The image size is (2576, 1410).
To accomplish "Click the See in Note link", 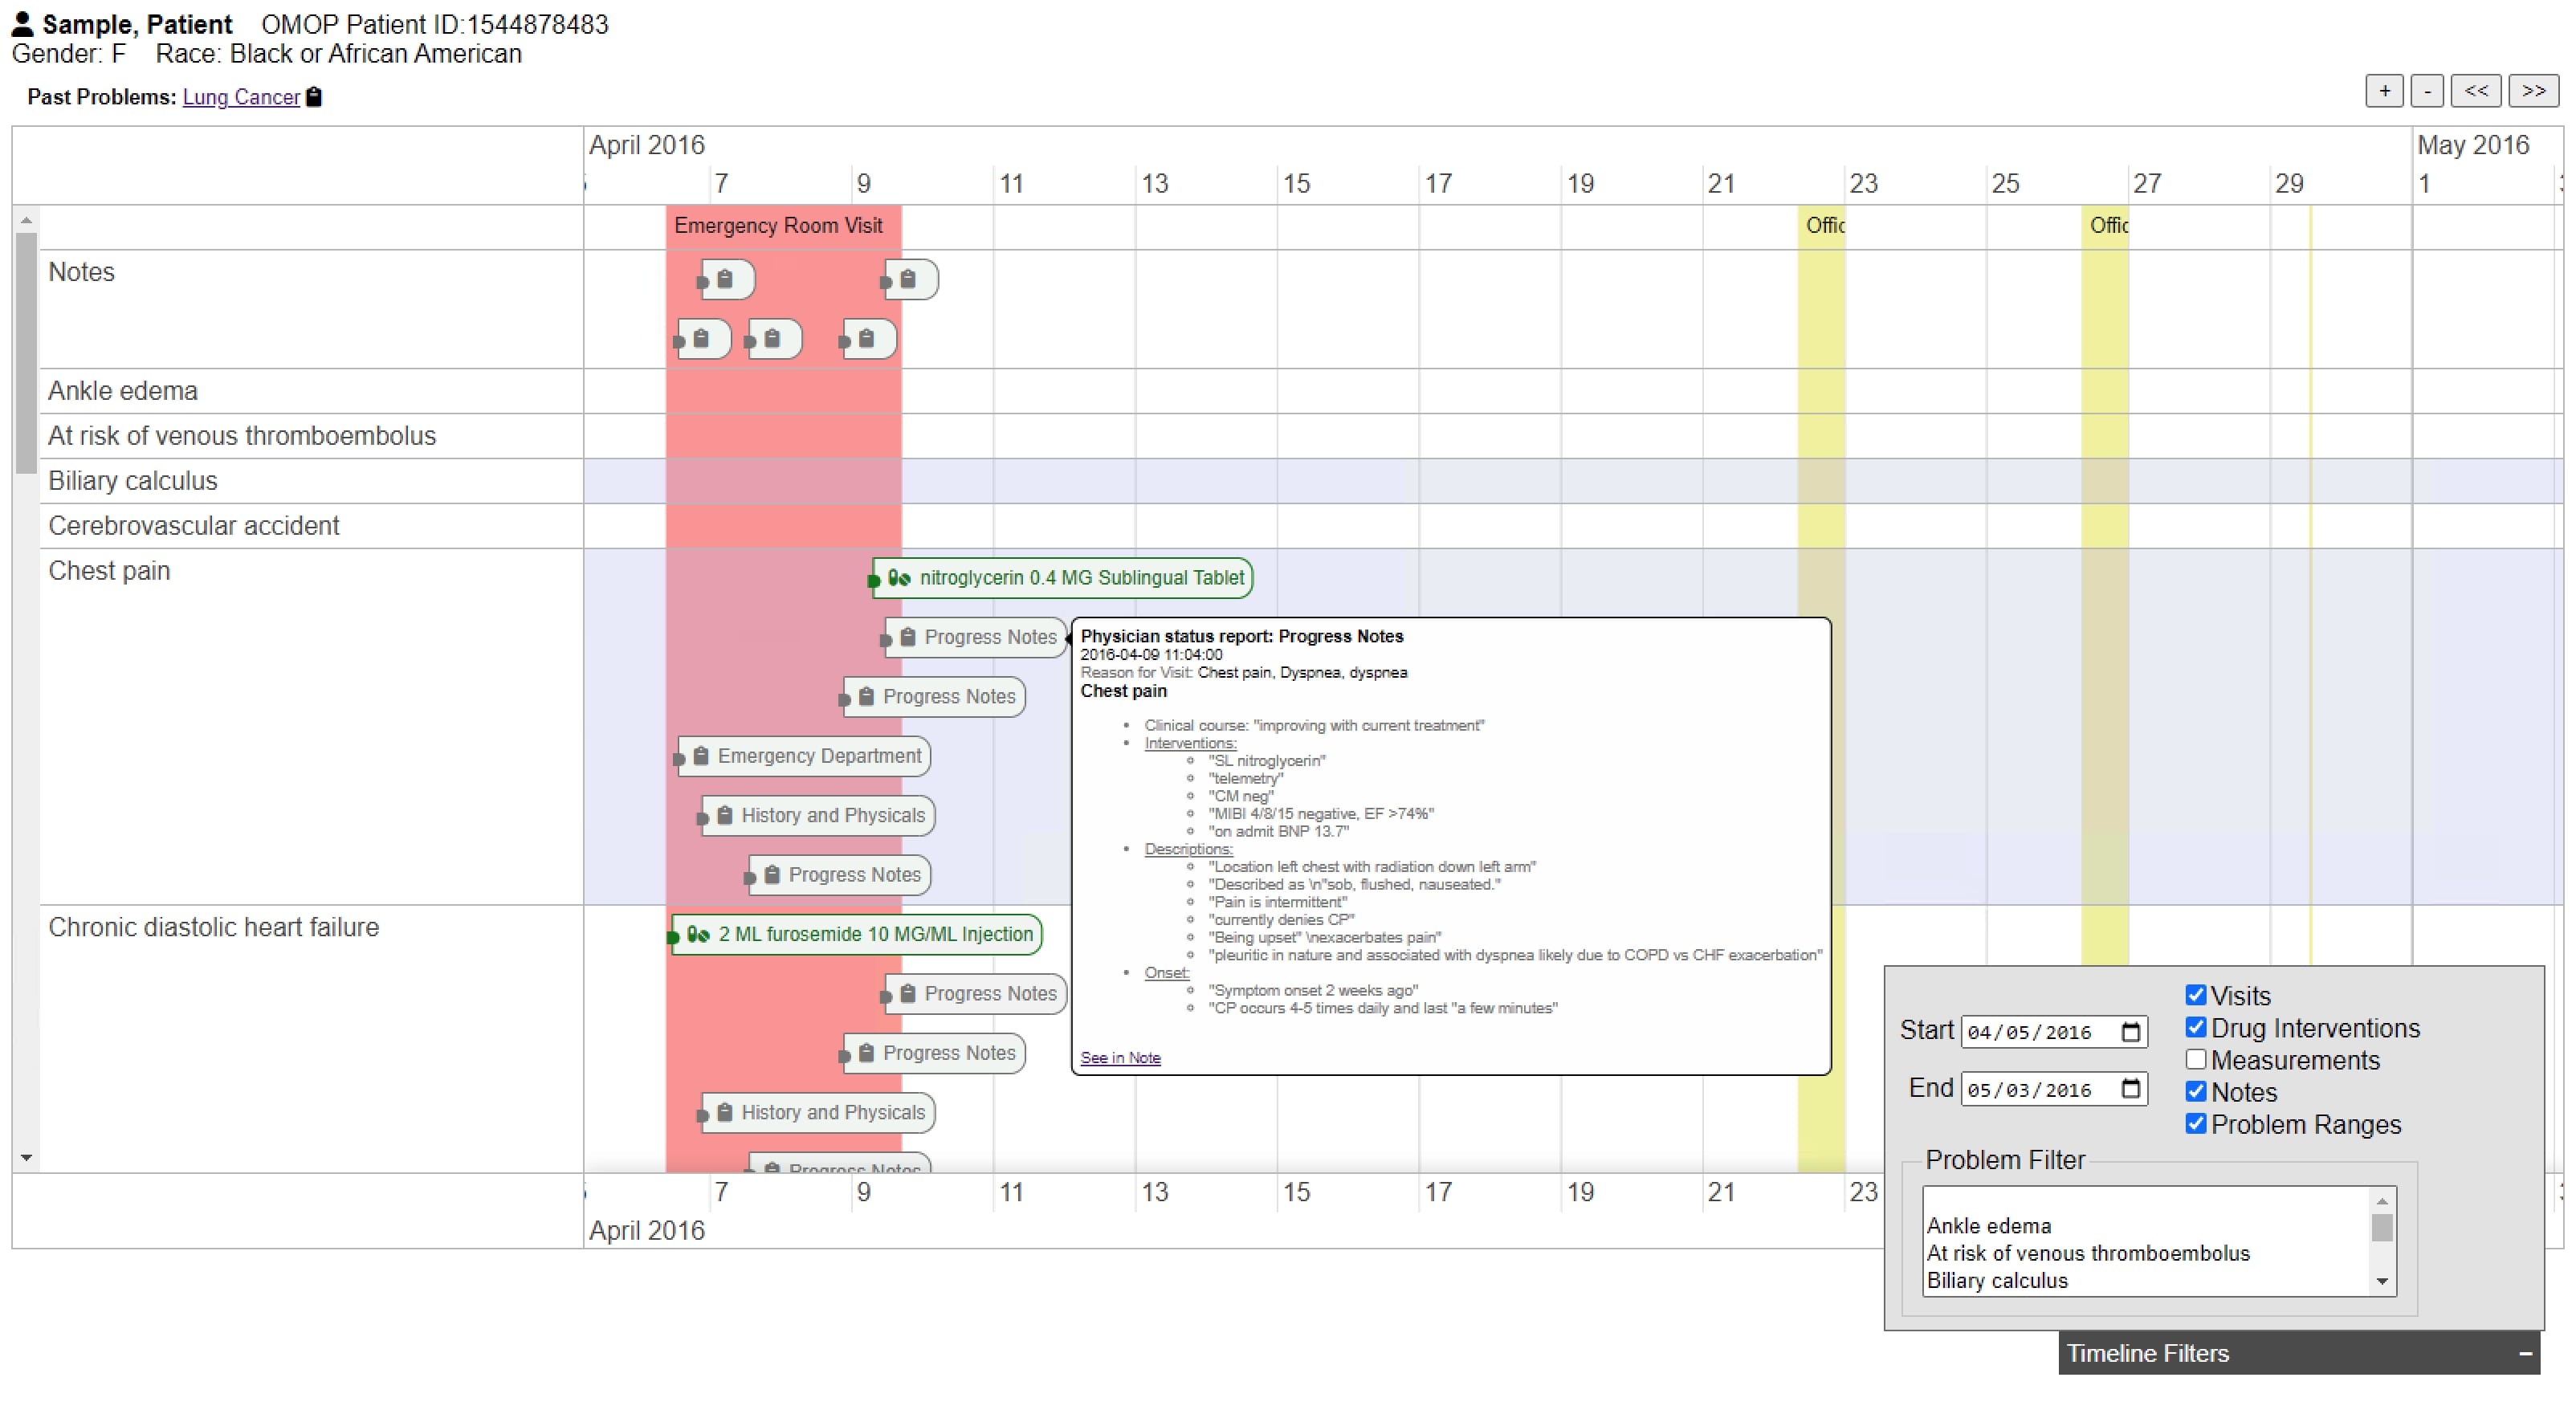I will 1120,1058.
